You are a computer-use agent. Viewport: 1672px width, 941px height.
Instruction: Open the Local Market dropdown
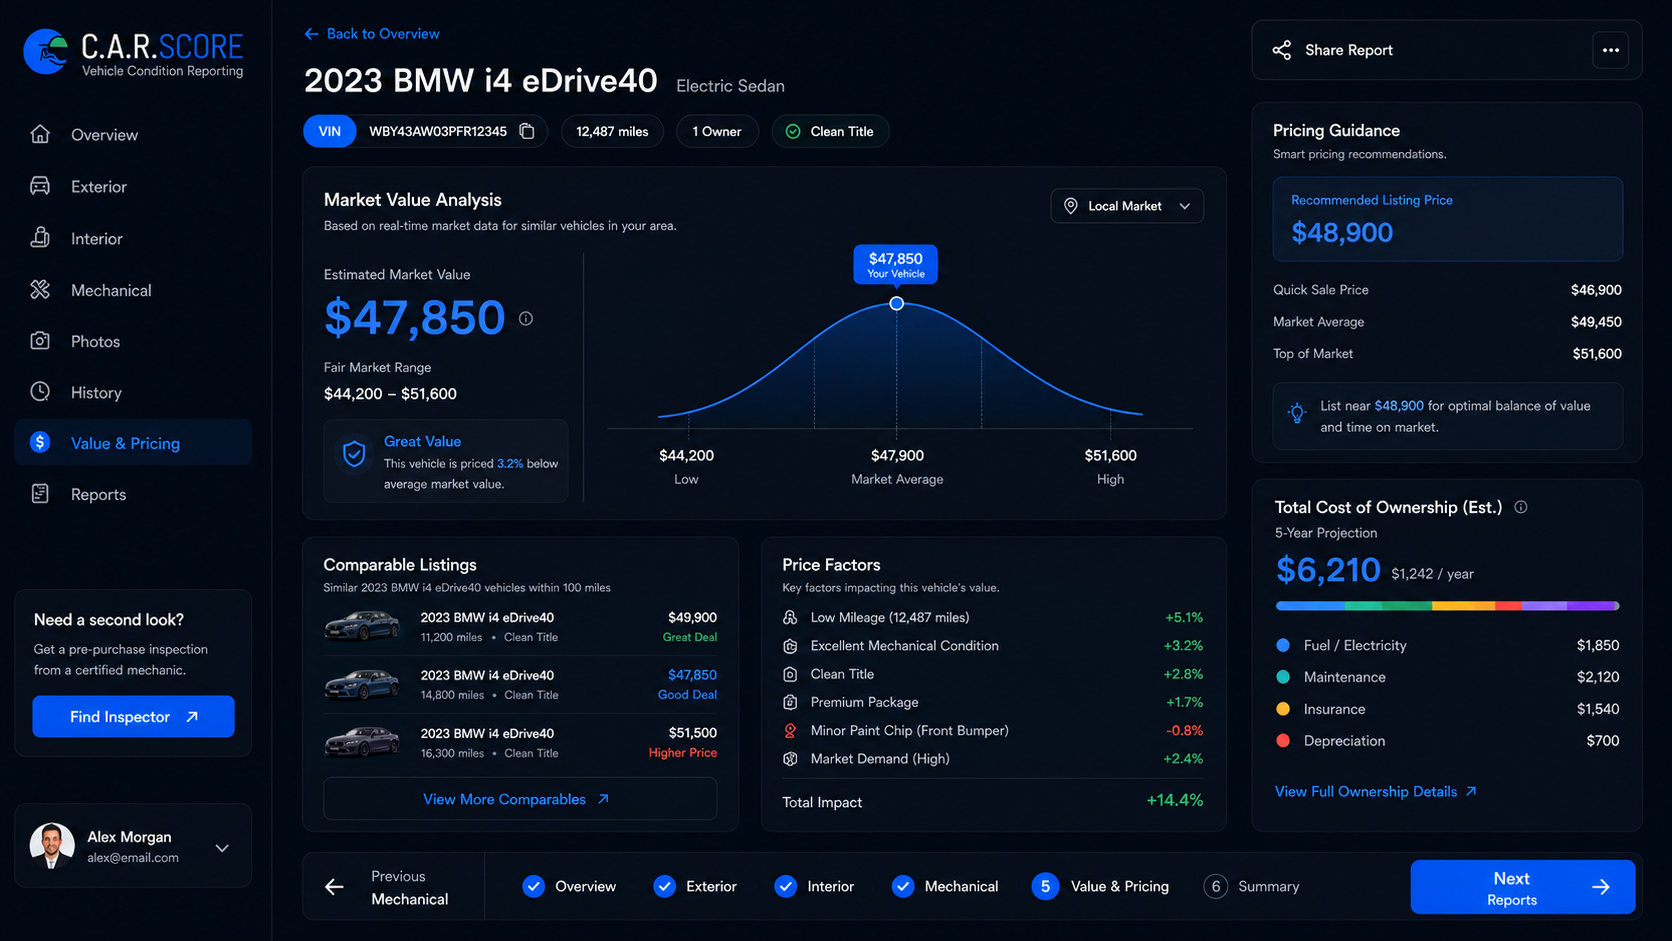[1127, 206]
